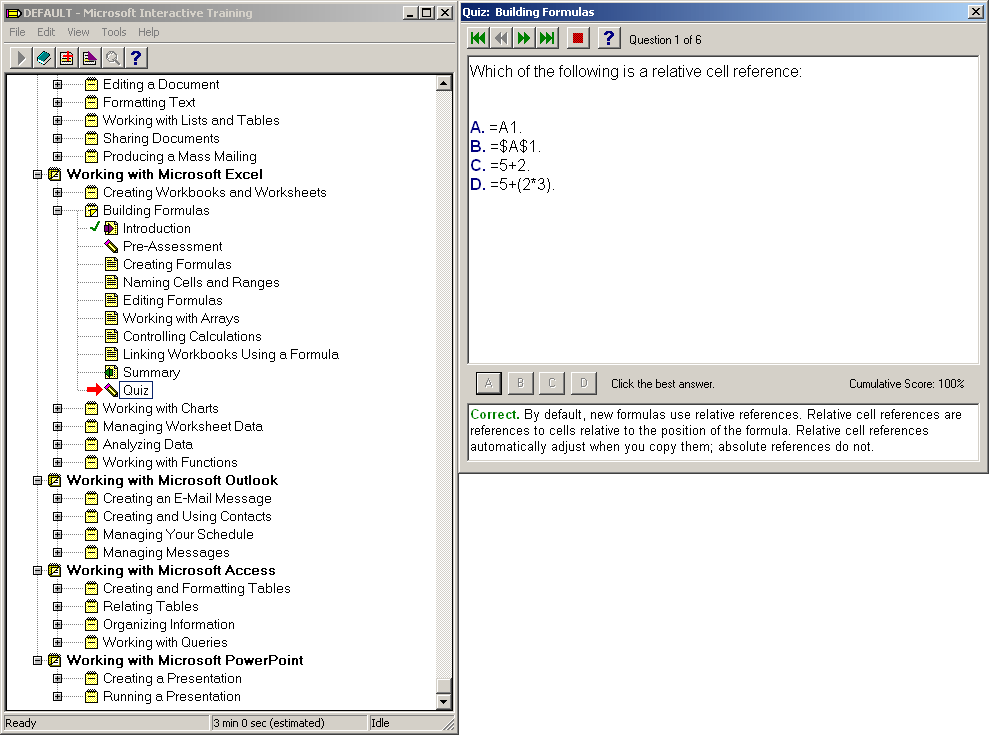Screen dimensions: 989x735
Task: Select Editing Formulas lesson
Action: coord(173,300)
